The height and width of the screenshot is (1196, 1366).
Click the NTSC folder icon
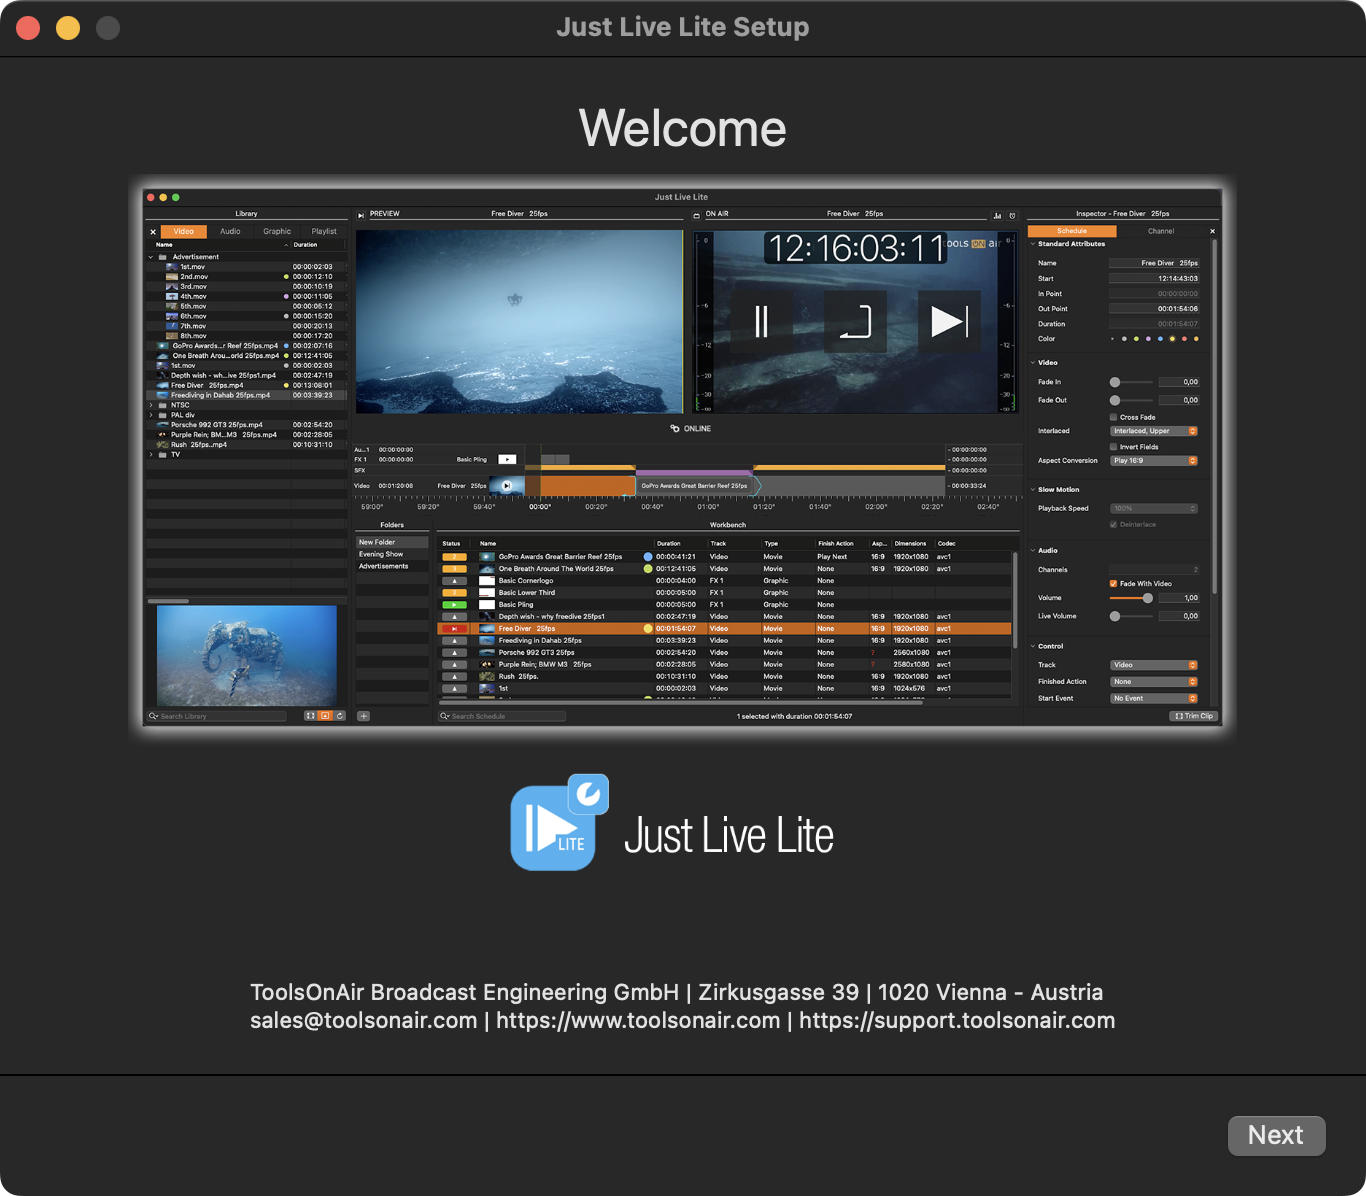(x=163, y=405)
